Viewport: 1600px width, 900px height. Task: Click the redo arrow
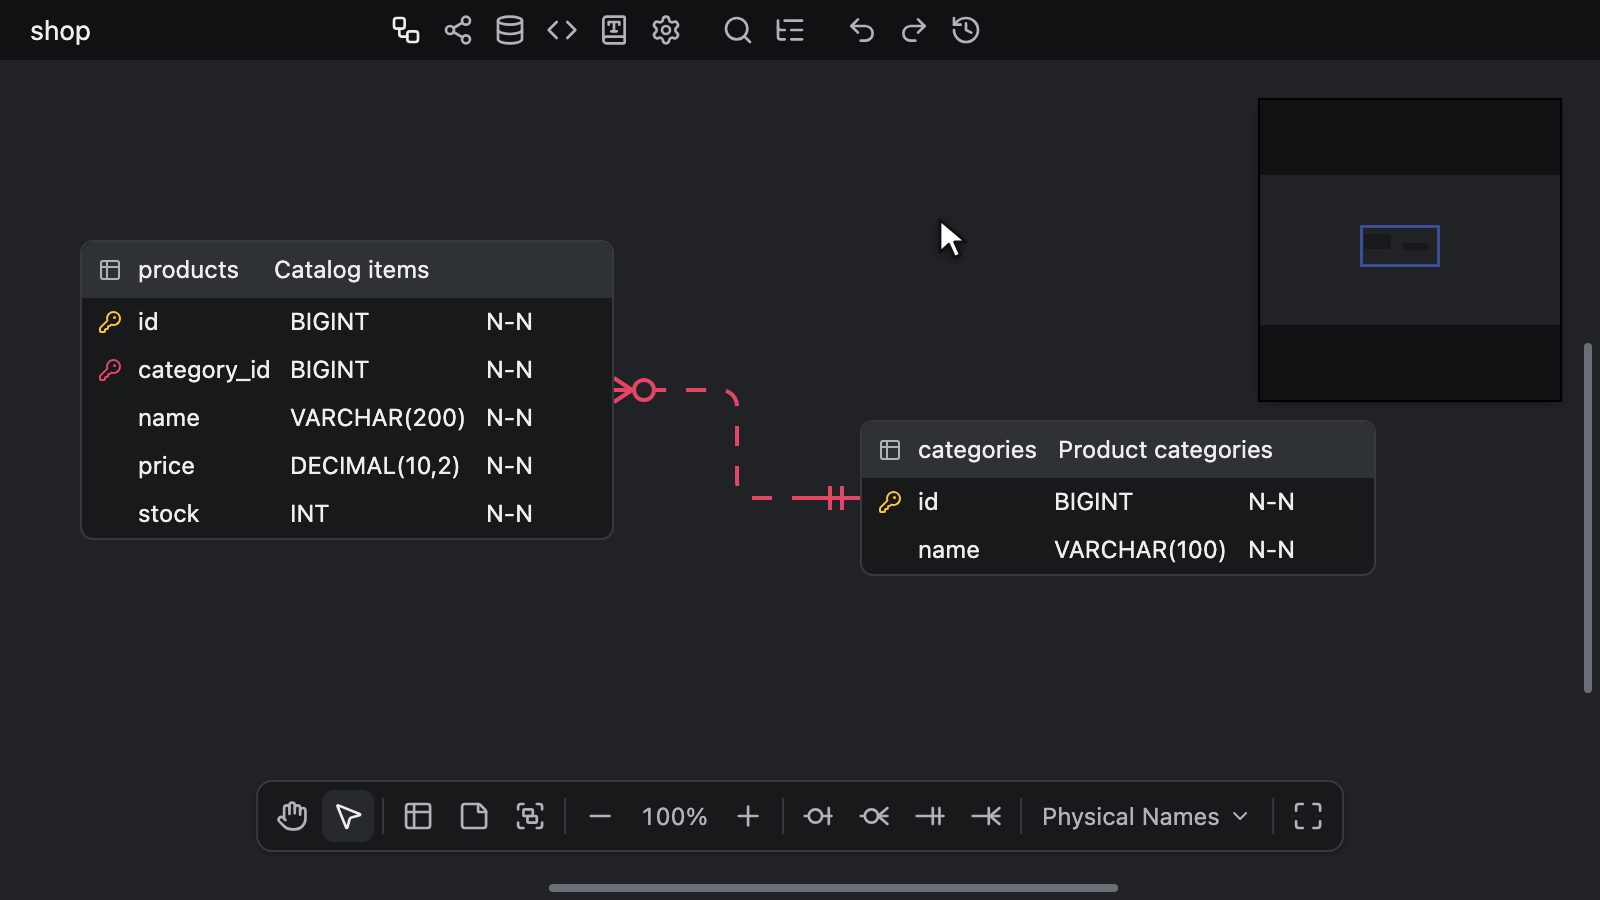tap(914, 30)
